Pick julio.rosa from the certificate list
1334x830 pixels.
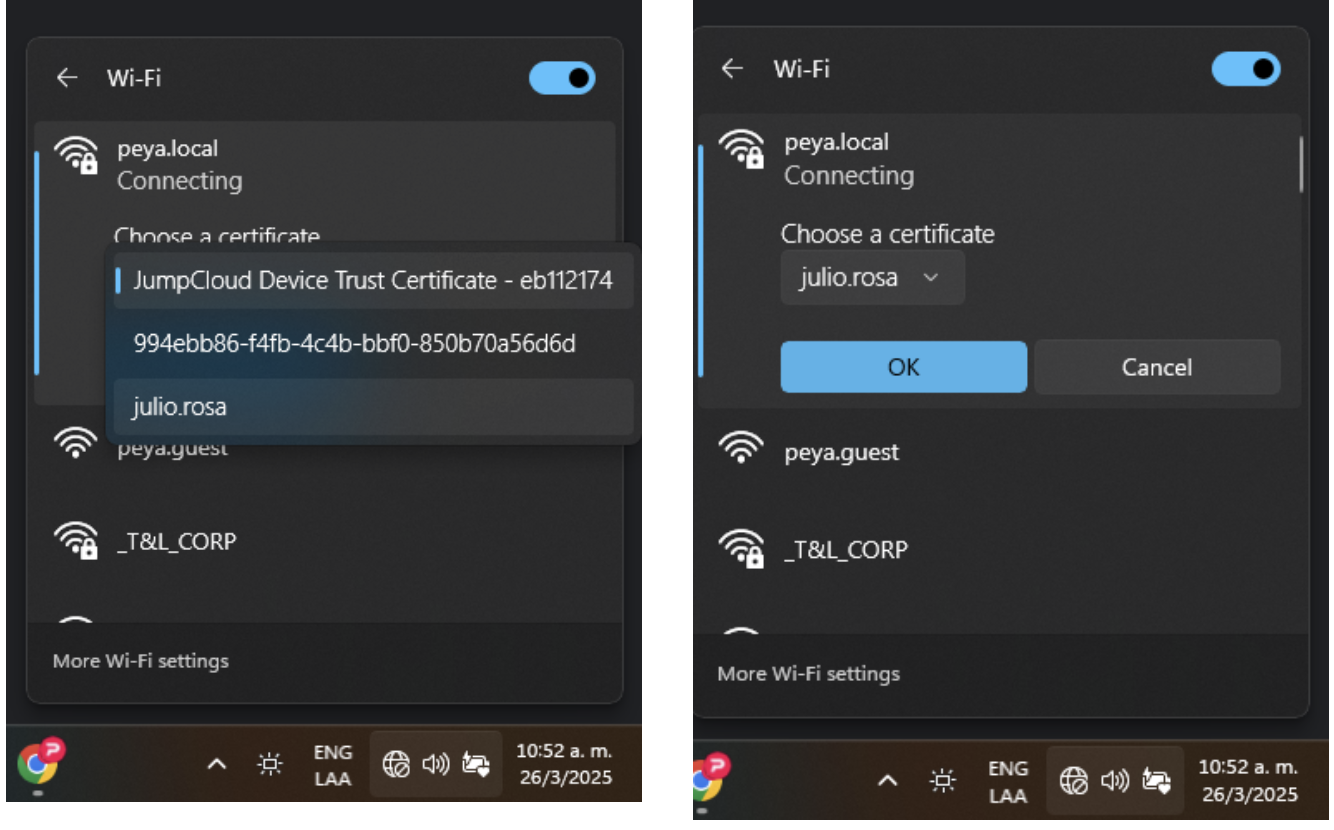[373, 407]
